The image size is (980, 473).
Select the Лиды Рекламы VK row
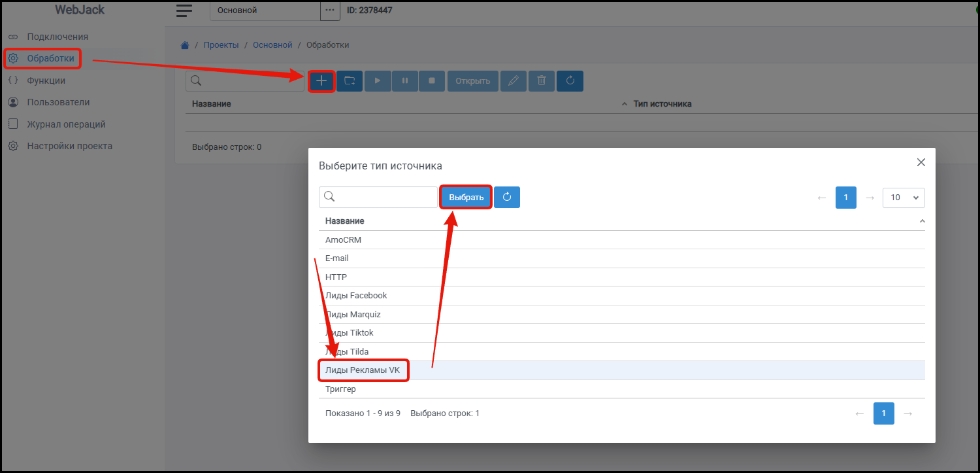[x=622, y=371]
